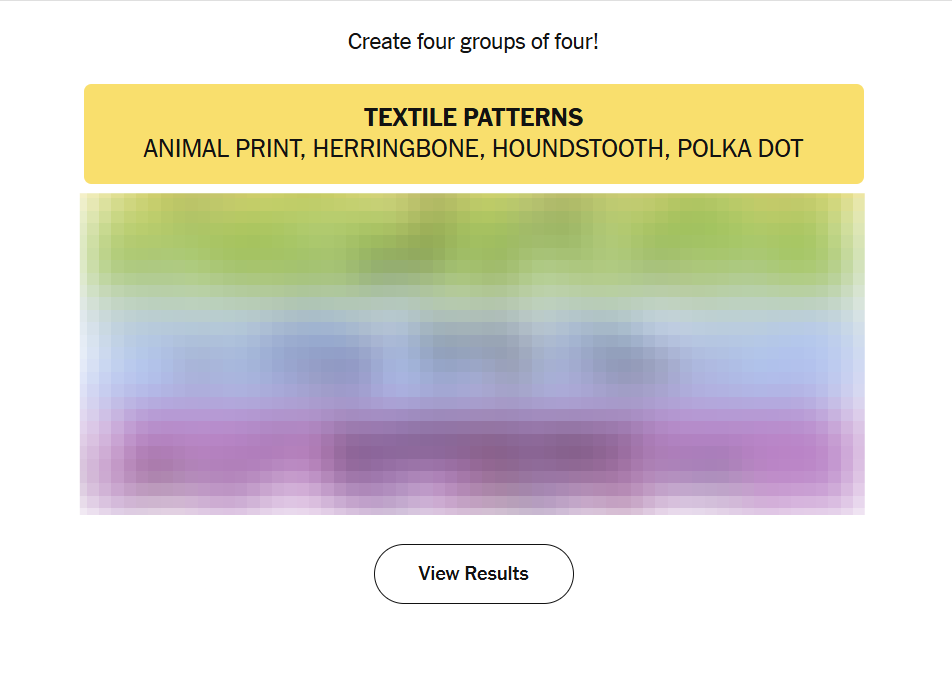Image resolution: width=952 pixels, height=694 pixels.
Task: Click the 'Create four groups of four!' heading
Action: click(473, 42)
